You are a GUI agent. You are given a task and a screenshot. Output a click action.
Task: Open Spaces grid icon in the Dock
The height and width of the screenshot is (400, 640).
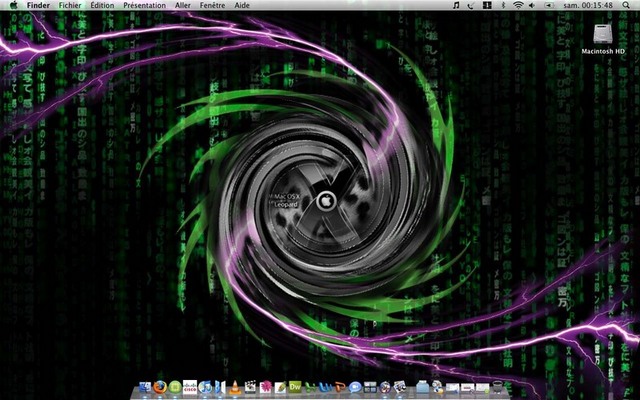tap(370, 387)
